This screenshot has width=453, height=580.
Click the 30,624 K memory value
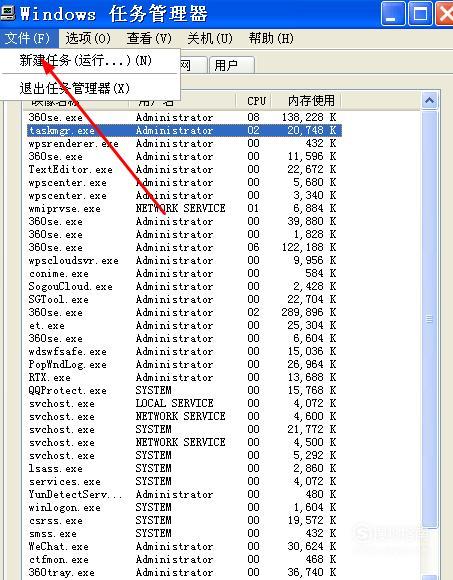[x=312, y=546]
